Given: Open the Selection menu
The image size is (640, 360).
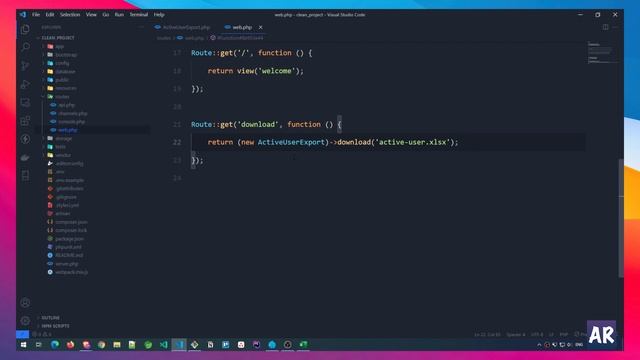Looking at the screenshot, I should [70, 14].
